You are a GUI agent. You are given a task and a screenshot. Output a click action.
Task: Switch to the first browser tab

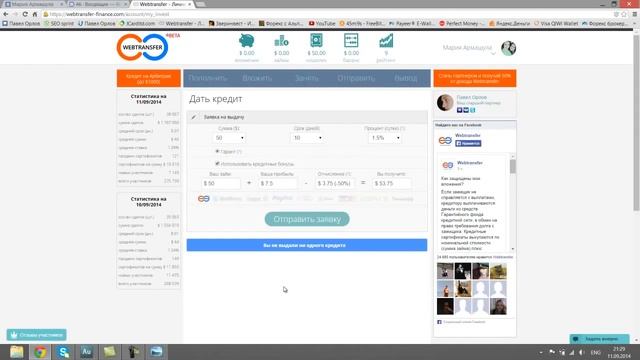(33, 4)
